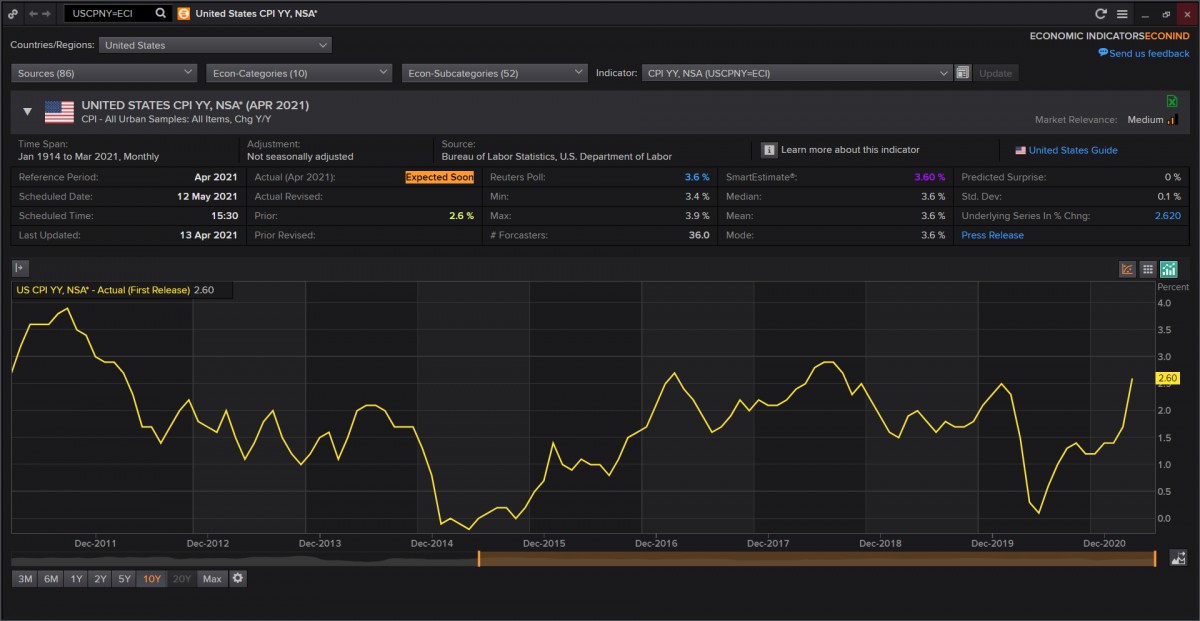Image resolution: width=1200 pixels, height=621 pixels.
Task: Open indicator list icon beside Update
Action: (x=962, y=73)
